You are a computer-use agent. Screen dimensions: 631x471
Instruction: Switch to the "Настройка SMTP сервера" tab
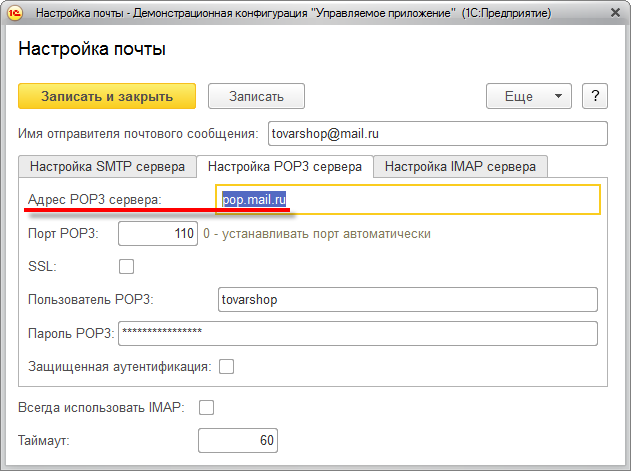(107, 166)
